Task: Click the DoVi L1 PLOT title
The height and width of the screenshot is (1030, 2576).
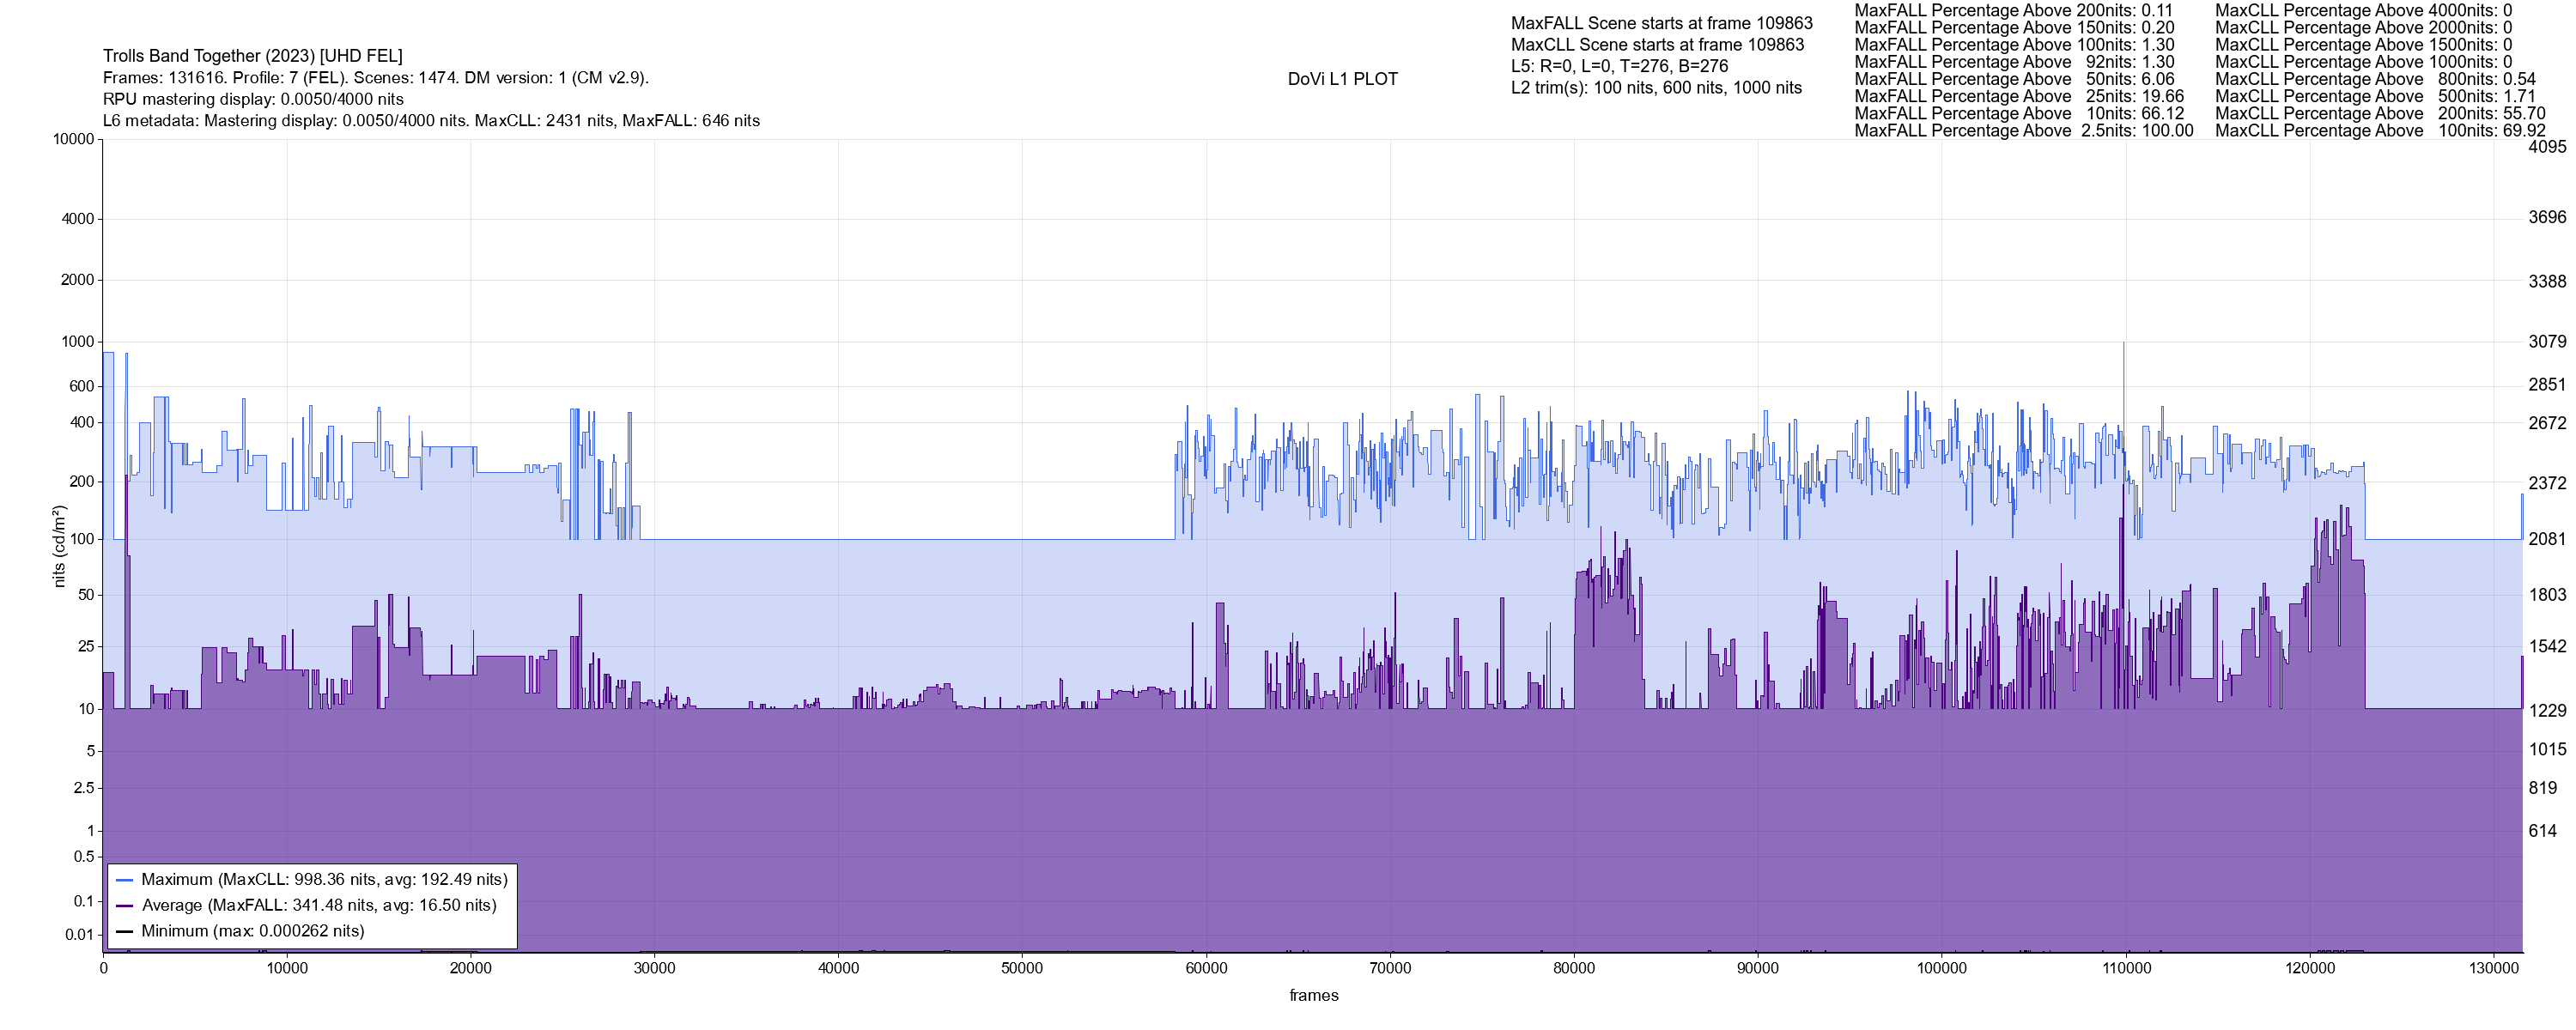Action: [1342, 79]
